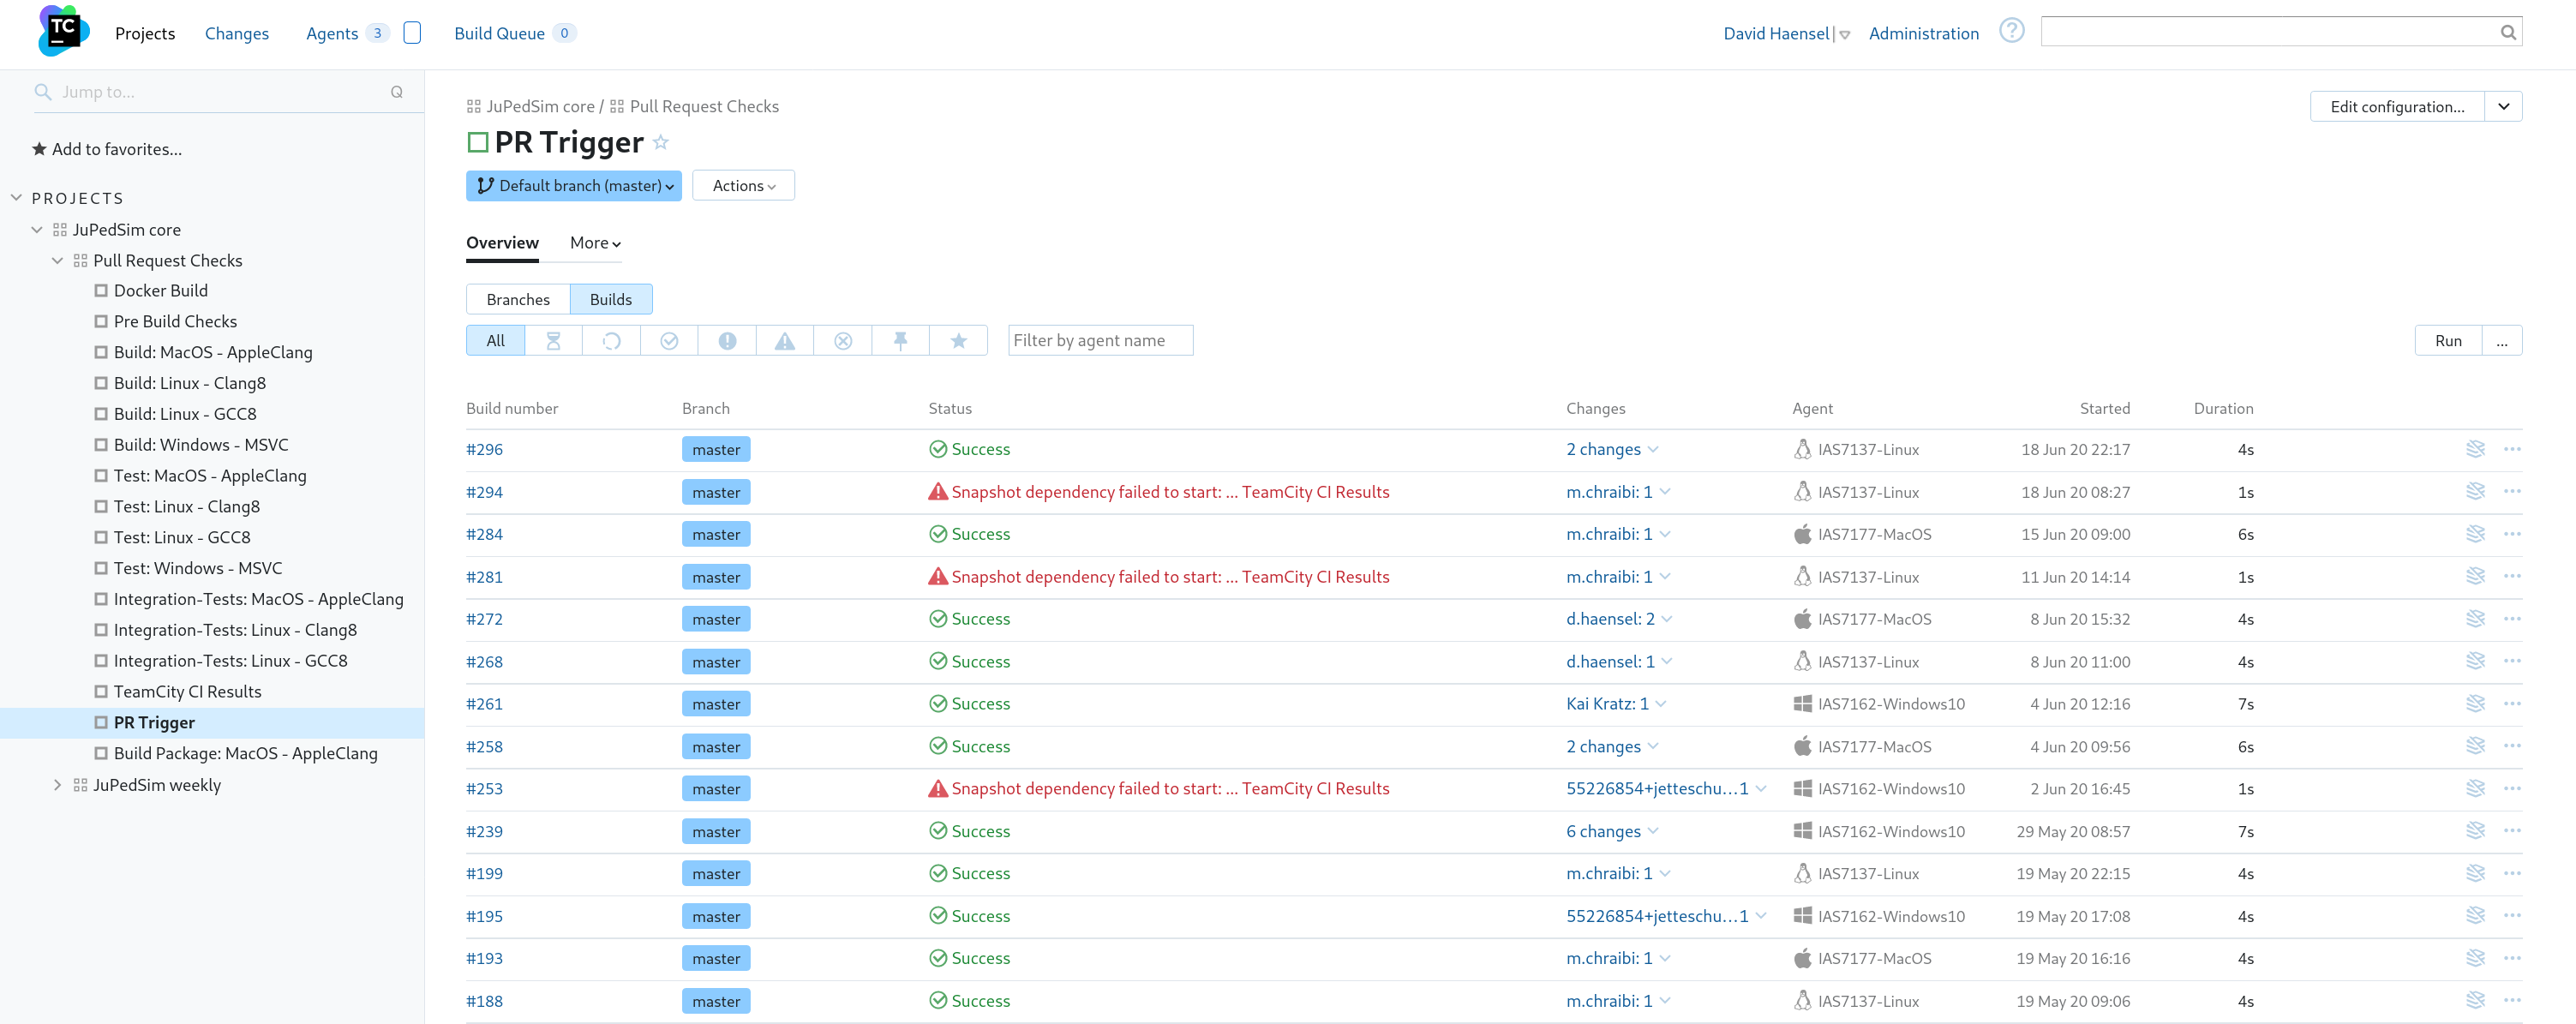This screenshot has height=1024, width=2576.
Task: Select Docker Build in the sidebar
Action: 161,291
